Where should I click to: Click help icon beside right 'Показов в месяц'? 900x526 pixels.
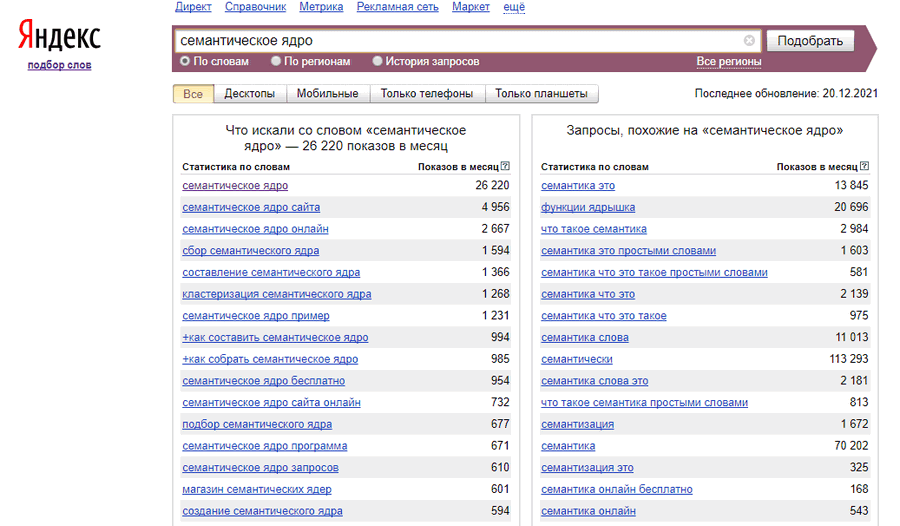tap(864, 166)
